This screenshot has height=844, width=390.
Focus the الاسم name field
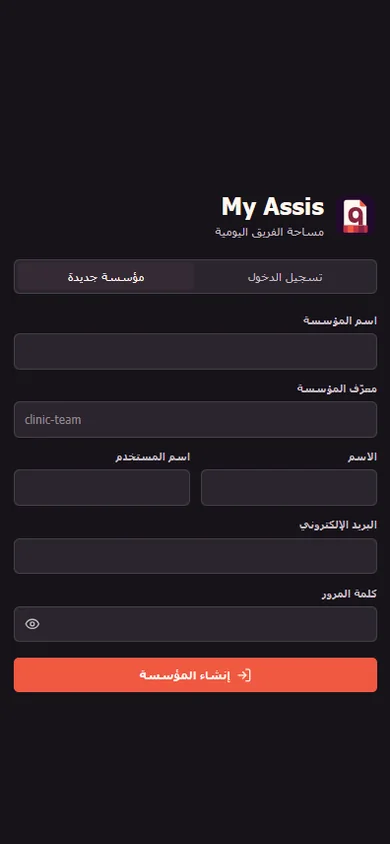[289, 487]
